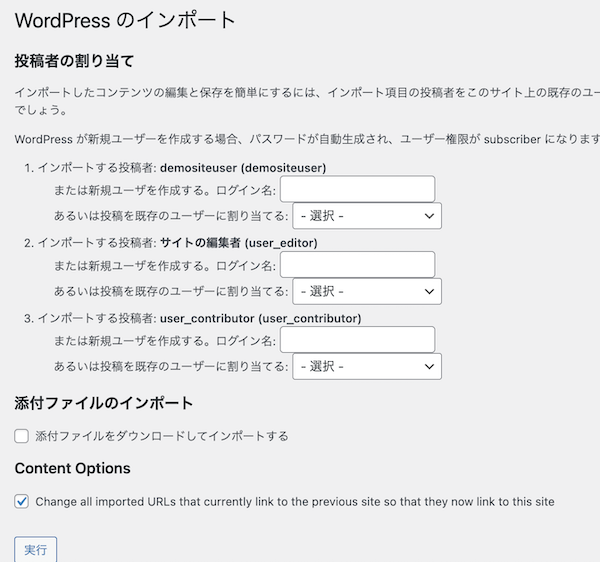Click login name input under user_contributor
This screenshot has height=562, width=600.
(357, 340)
